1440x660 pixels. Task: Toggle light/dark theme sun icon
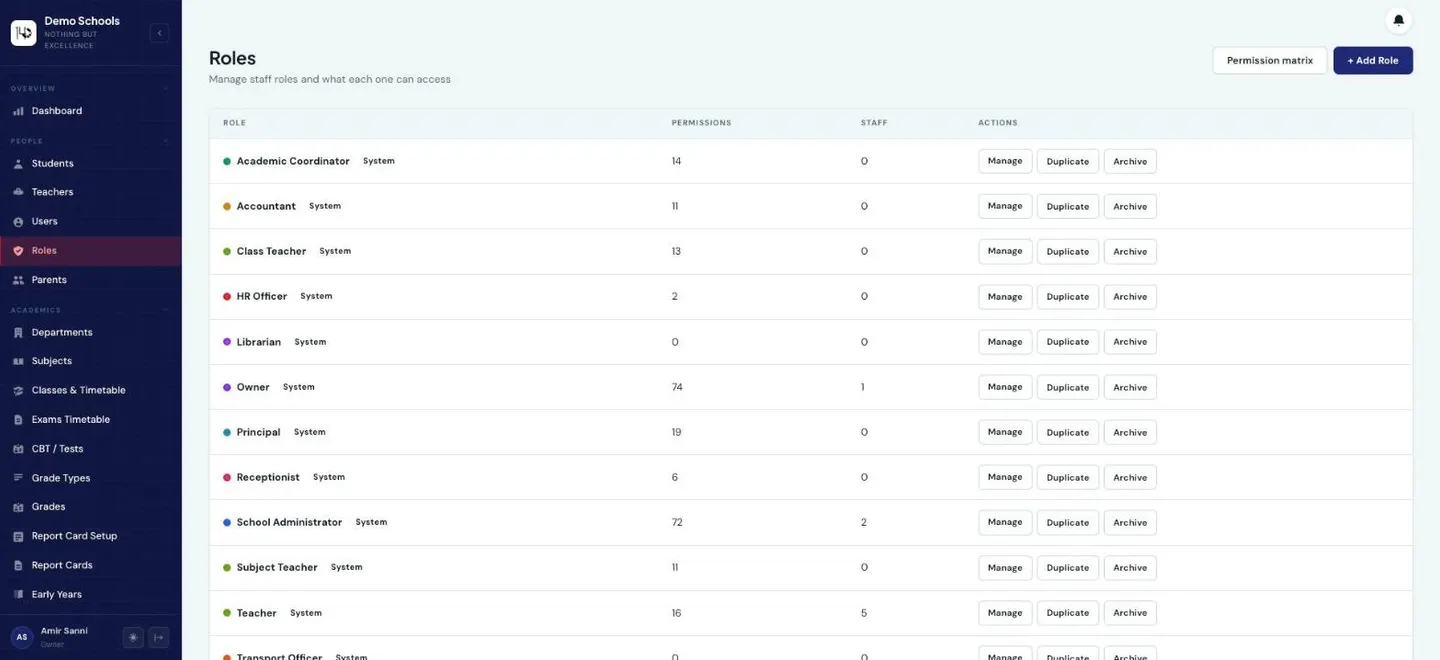click(133, 637)
